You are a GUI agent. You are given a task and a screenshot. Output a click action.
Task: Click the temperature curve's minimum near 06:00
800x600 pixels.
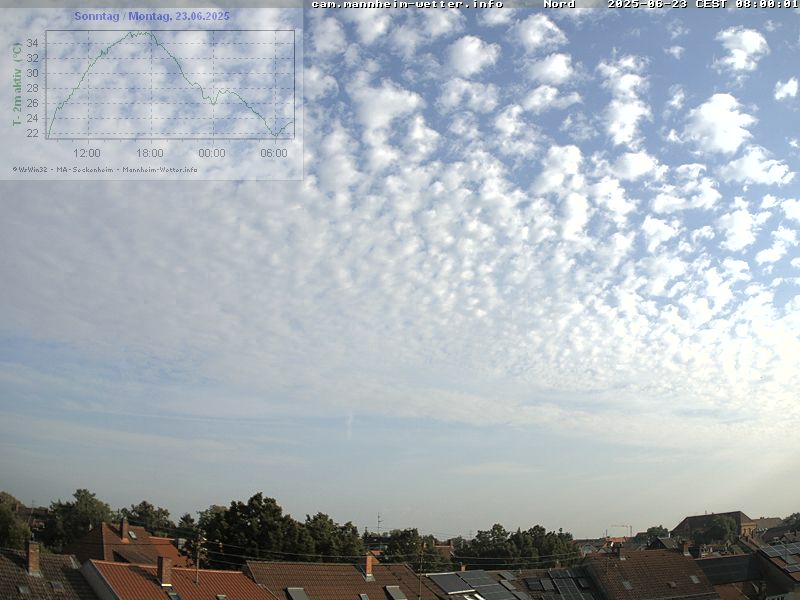coord(276,134)
